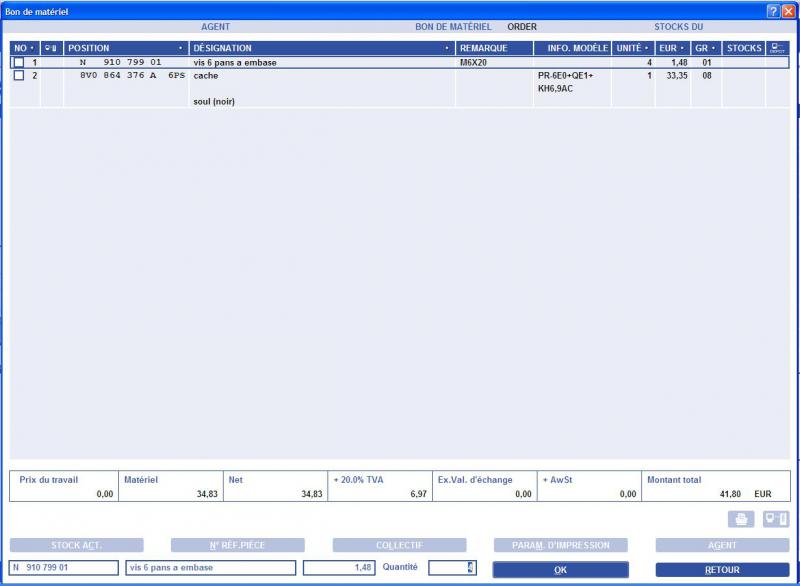Click GR value 08

click(707, 75)
